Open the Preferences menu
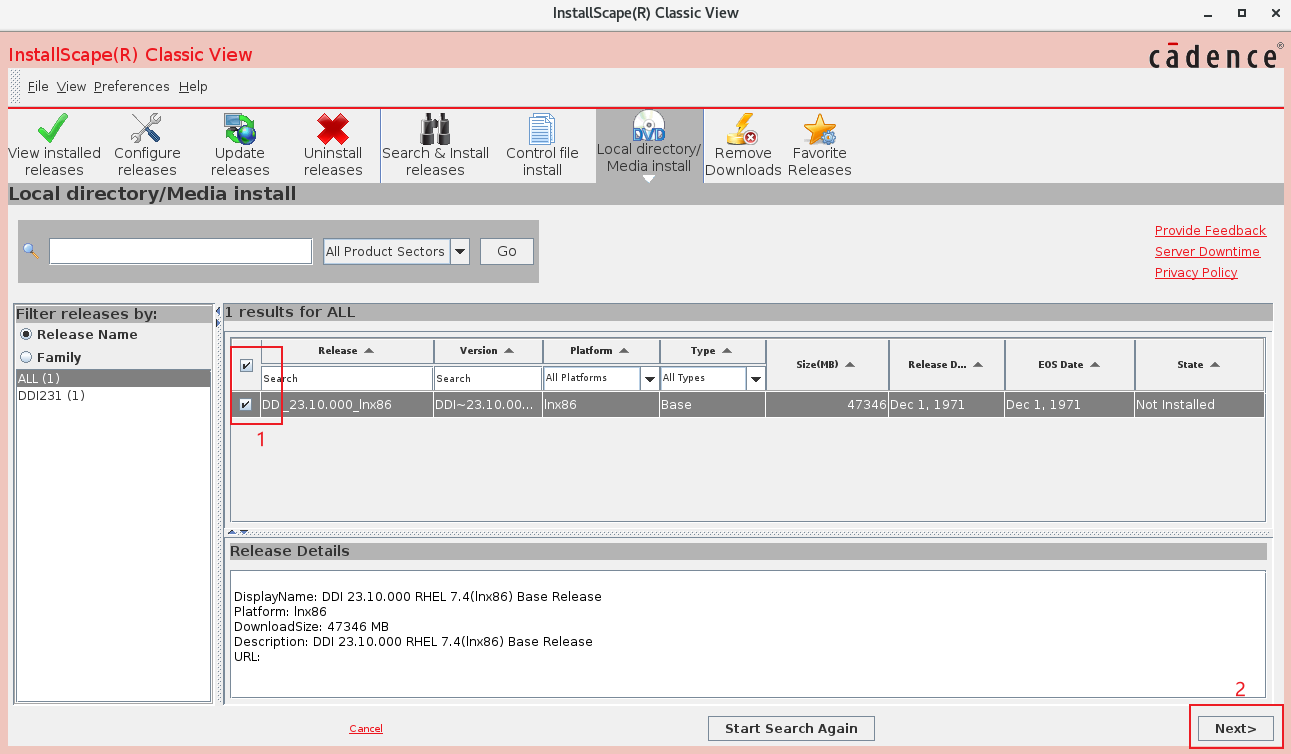 tap(131, 87)
